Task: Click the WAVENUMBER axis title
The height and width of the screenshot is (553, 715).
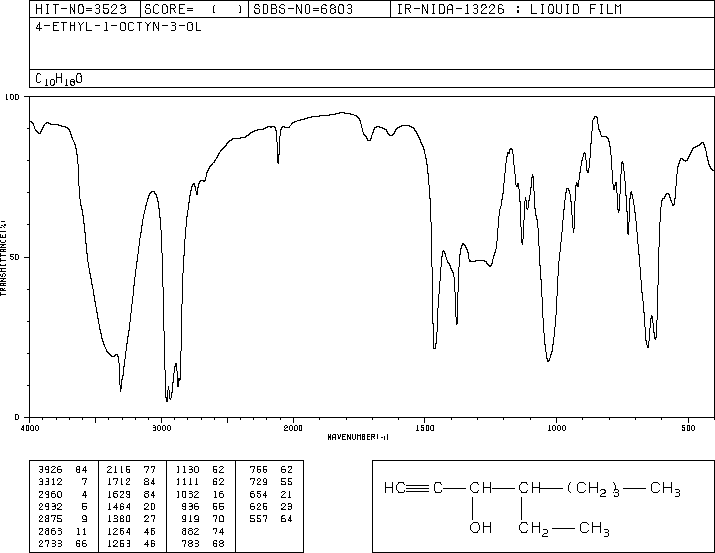Action: [358, 437]
